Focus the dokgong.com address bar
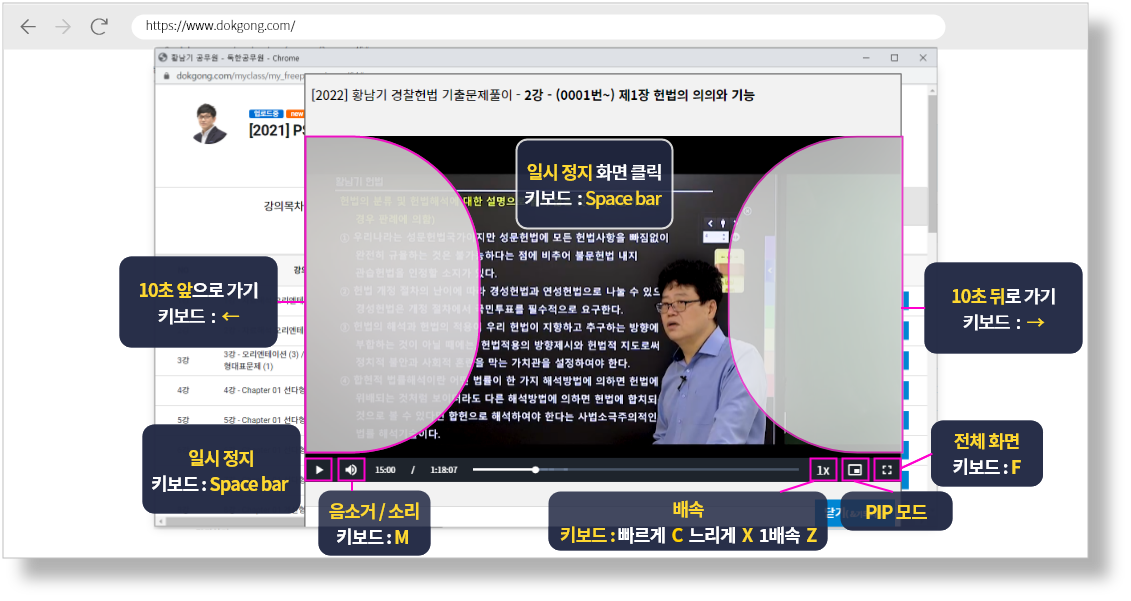Viewport: 1131px width, 601px height. [537, 26]
